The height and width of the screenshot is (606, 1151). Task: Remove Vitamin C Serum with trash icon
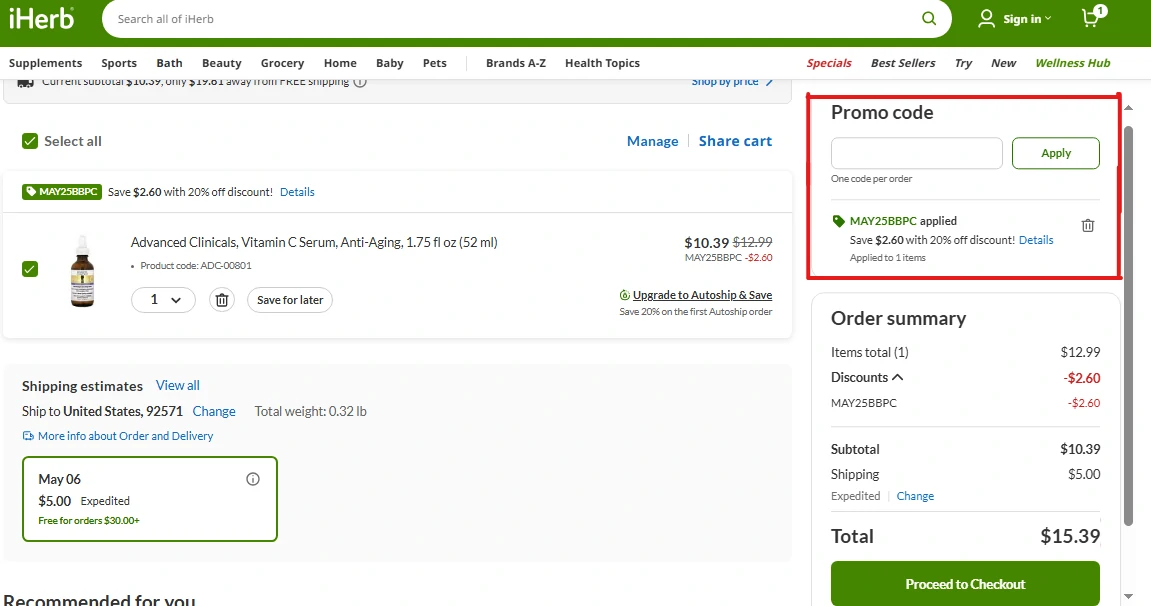222,300
